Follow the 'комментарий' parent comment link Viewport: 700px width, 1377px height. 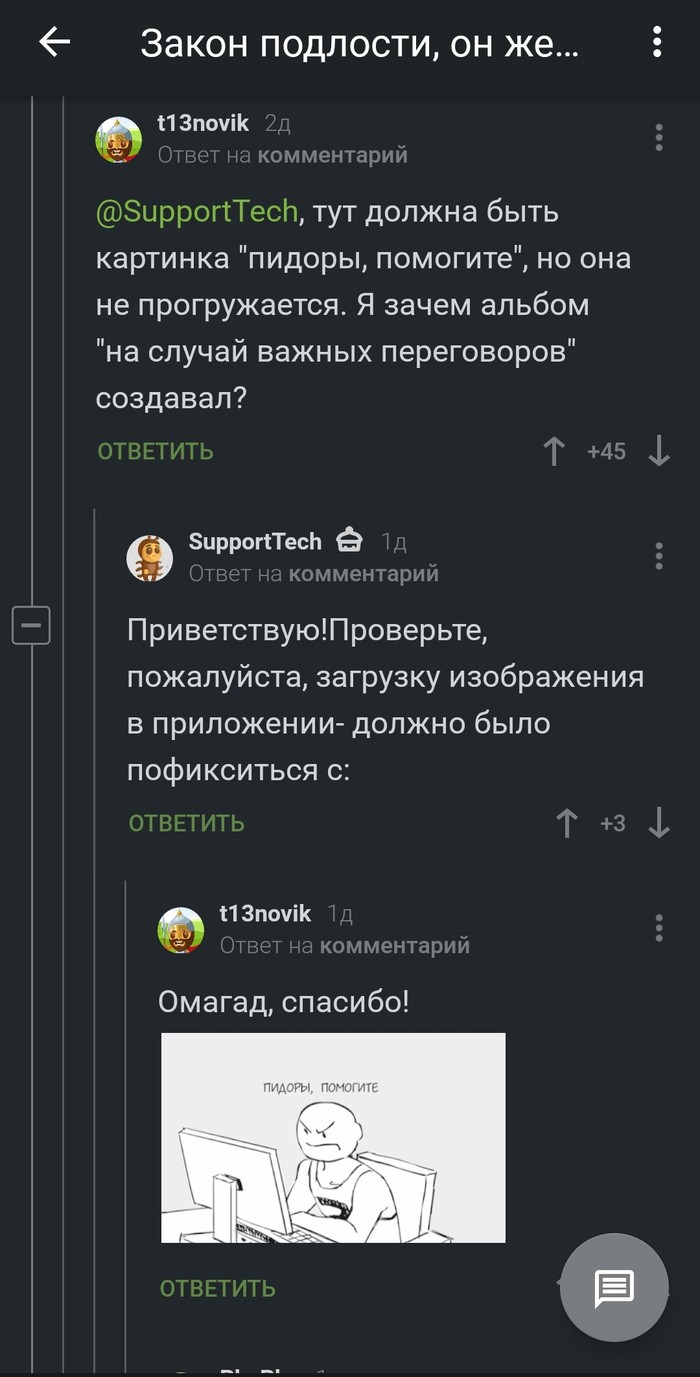[x=334, y=155]
